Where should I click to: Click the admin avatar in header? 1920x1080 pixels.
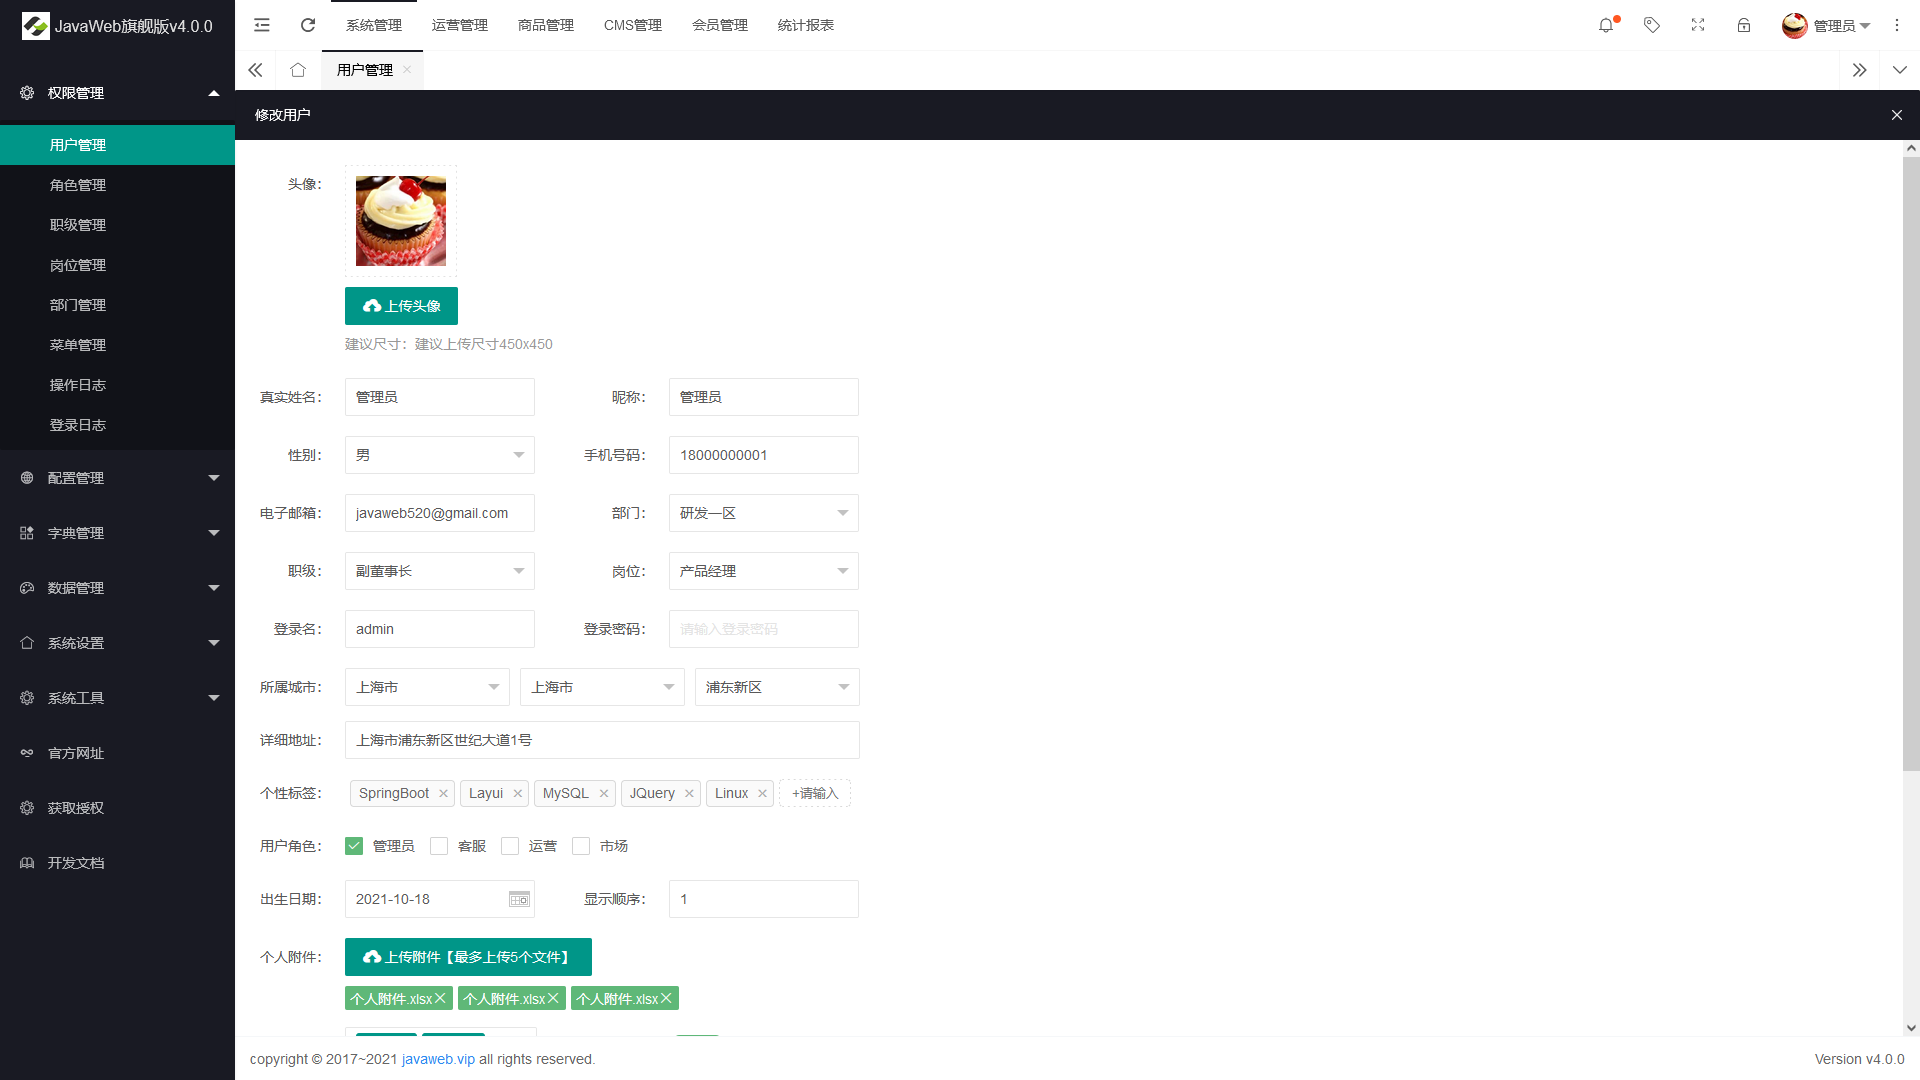pyautogui.click(x=1795, y=25)
